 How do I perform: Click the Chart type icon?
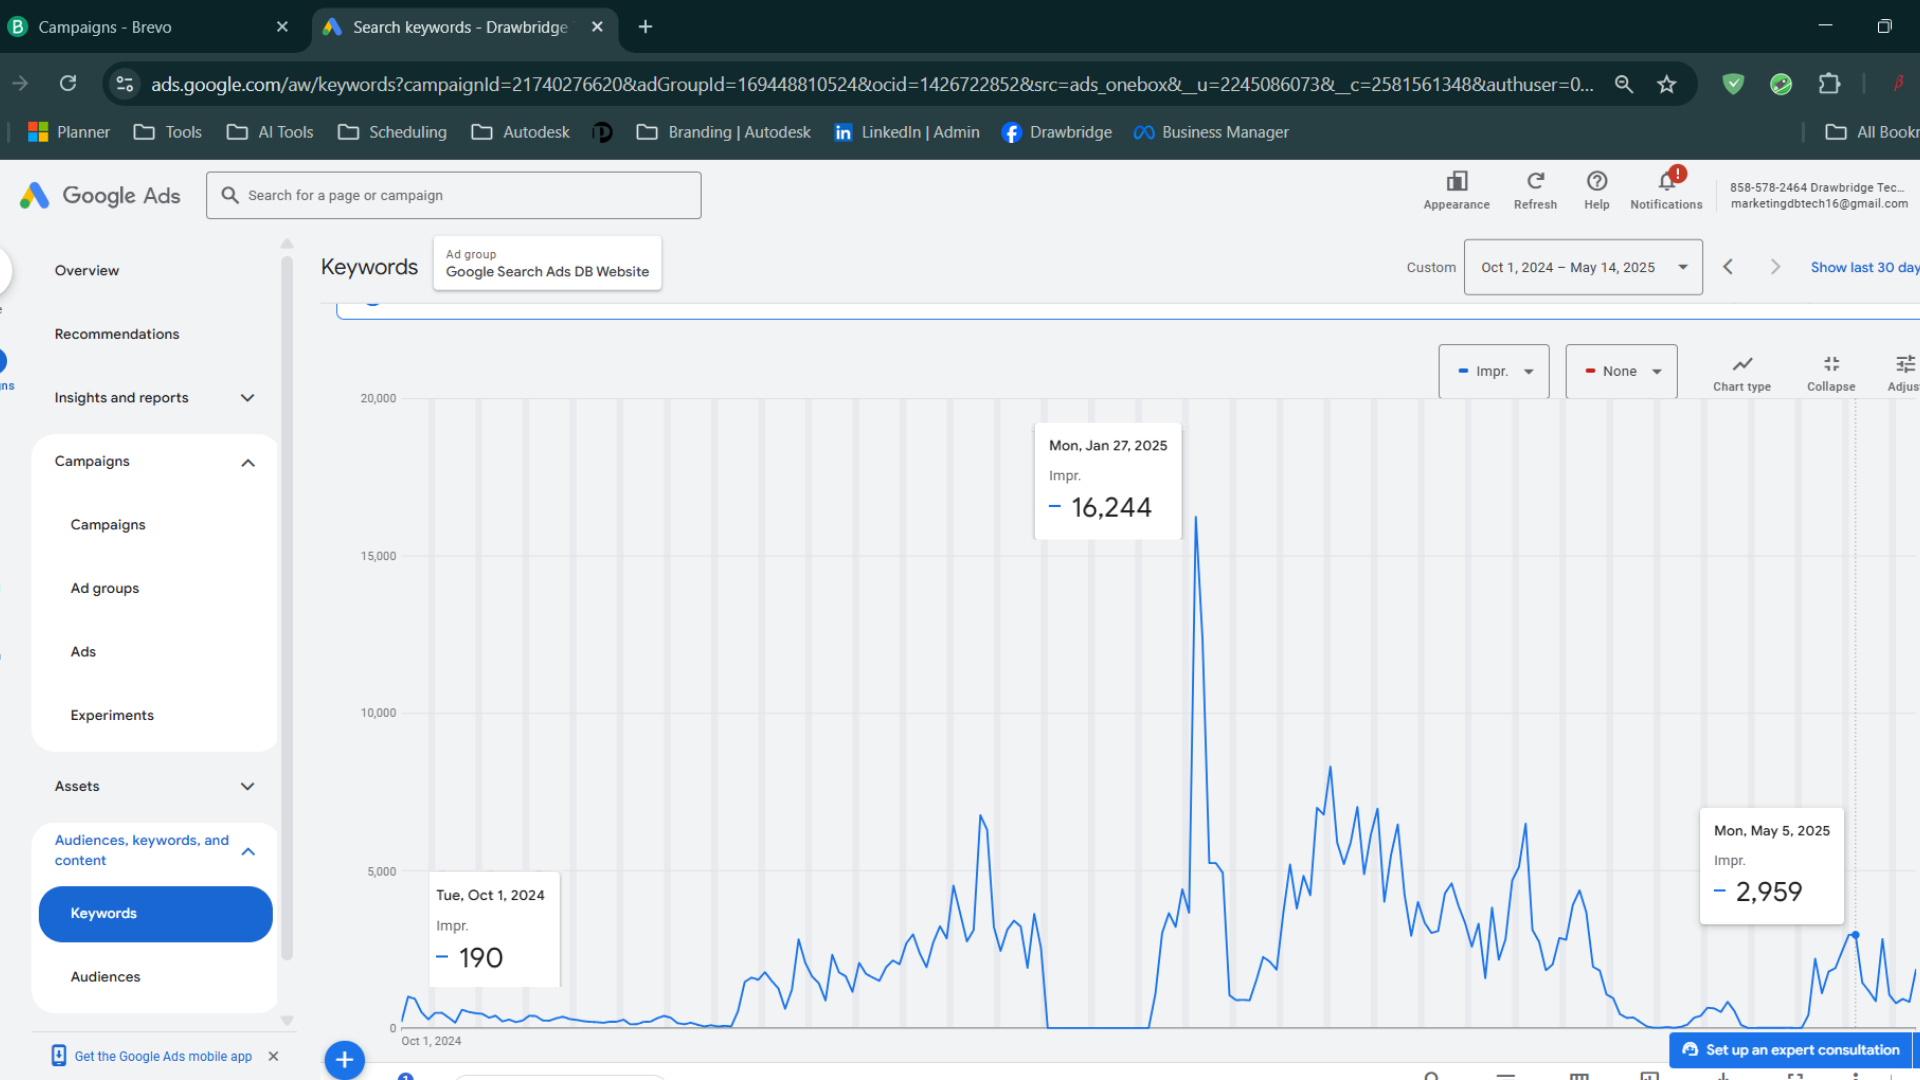coord(1741,365)
